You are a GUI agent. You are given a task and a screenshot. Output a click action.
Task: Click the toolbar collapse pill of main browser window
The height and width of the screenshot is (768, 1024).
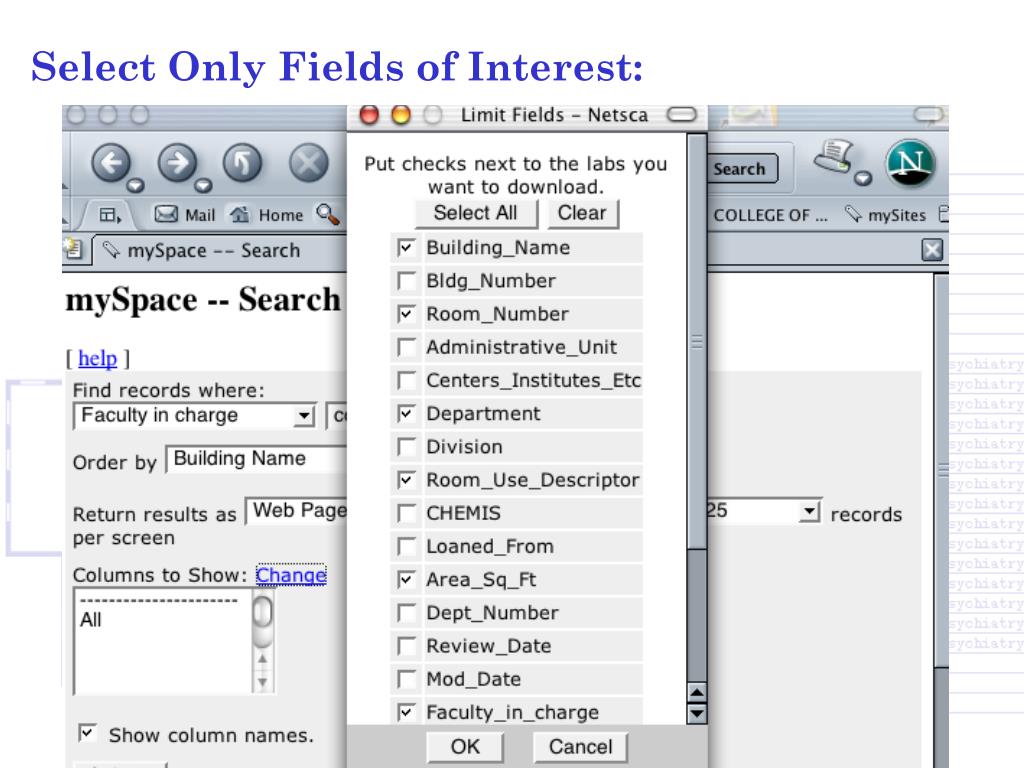coord(929,115)
